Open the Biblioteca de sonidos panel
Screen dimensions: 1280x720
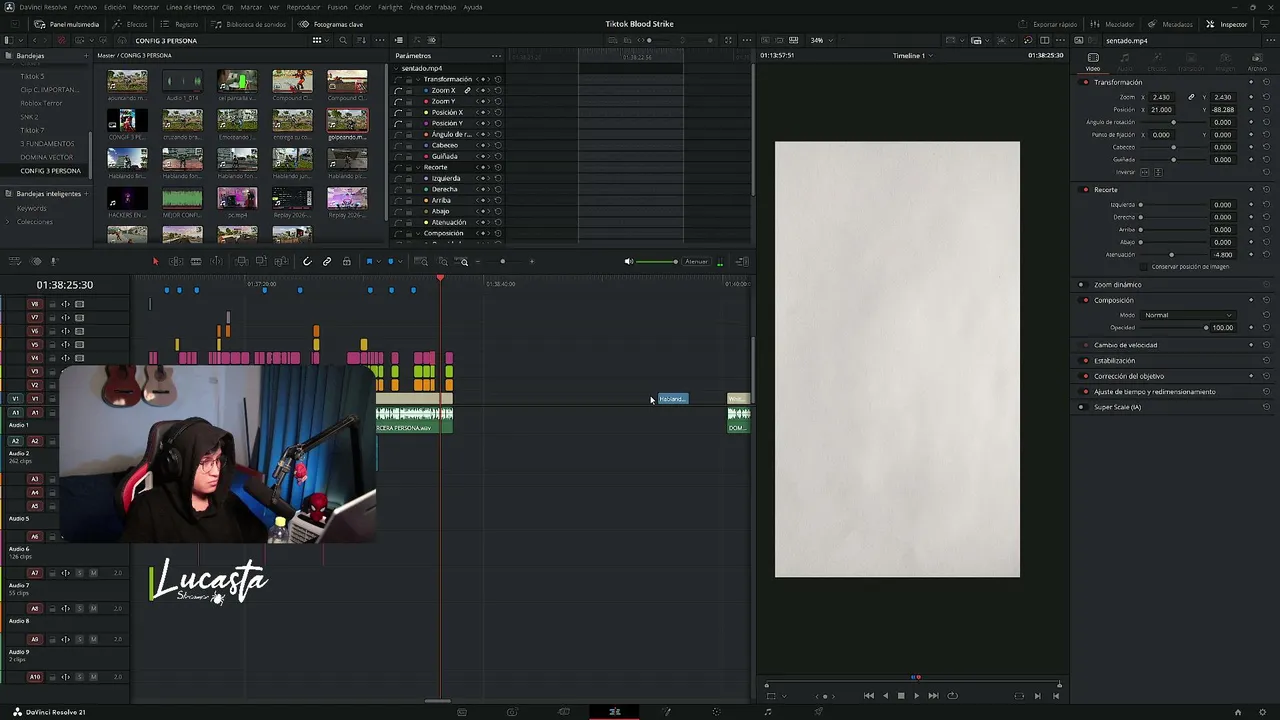(x=248, y=24)
